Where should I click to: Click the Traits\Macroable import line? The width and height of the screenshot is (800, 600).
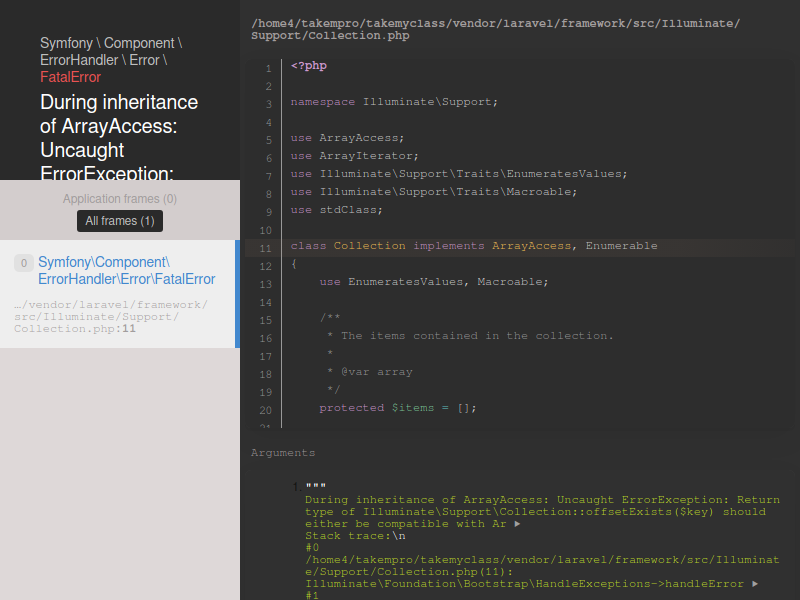[434, 192]
